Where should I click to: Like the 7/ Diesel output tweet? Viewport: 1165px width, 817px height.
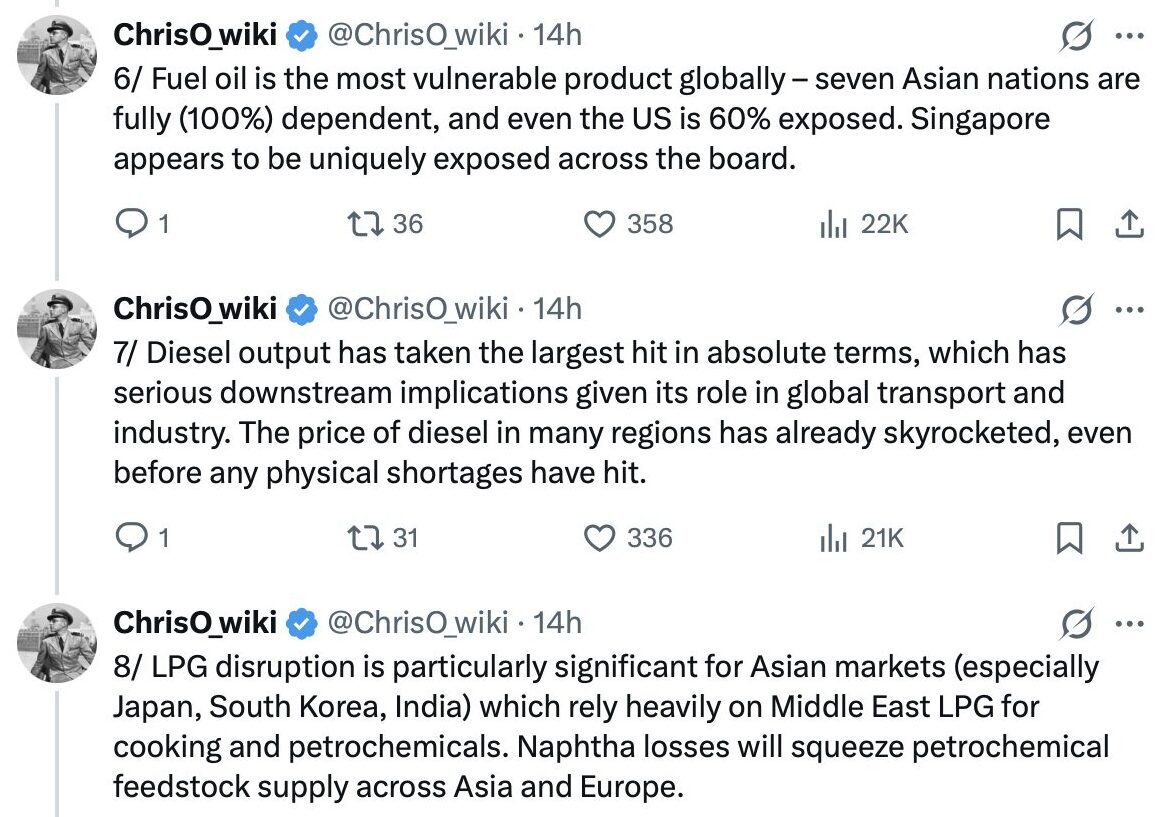pyautogui.click(x=599, y=538)
